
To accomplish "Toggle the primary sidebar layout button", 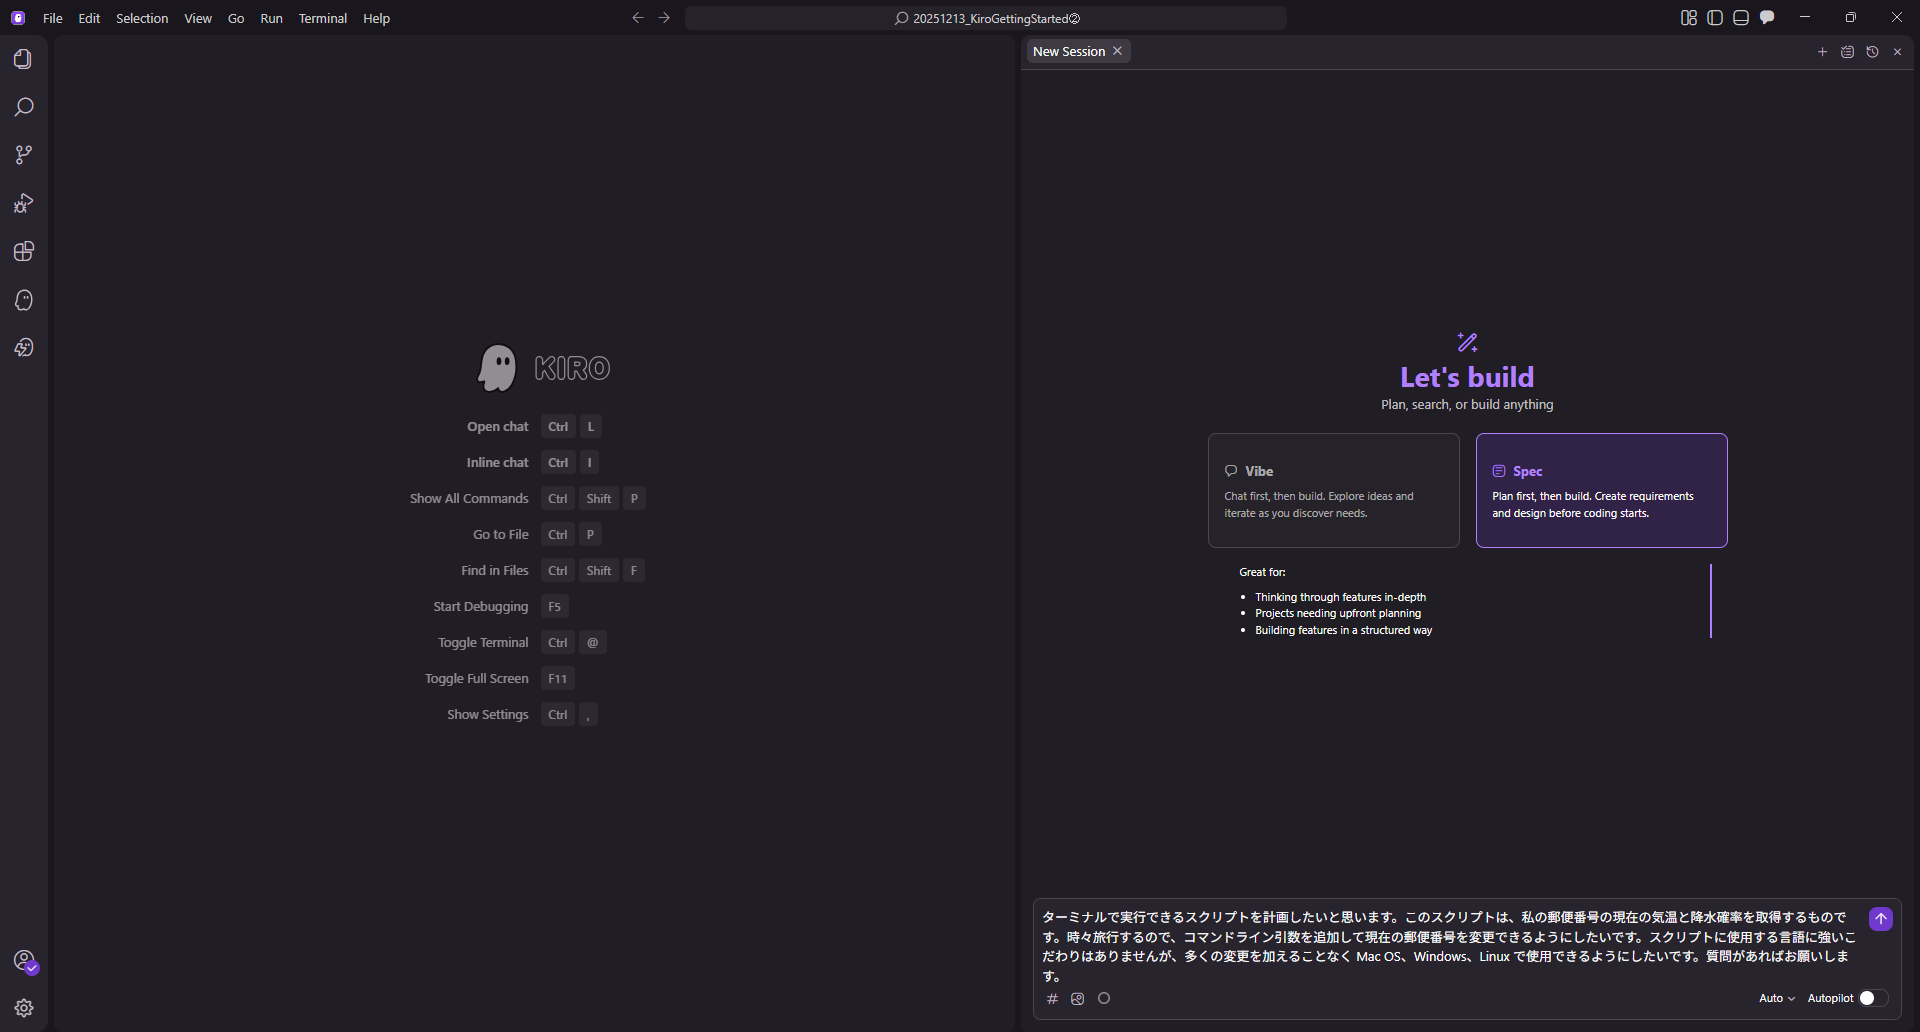I will coord(1715,18).
